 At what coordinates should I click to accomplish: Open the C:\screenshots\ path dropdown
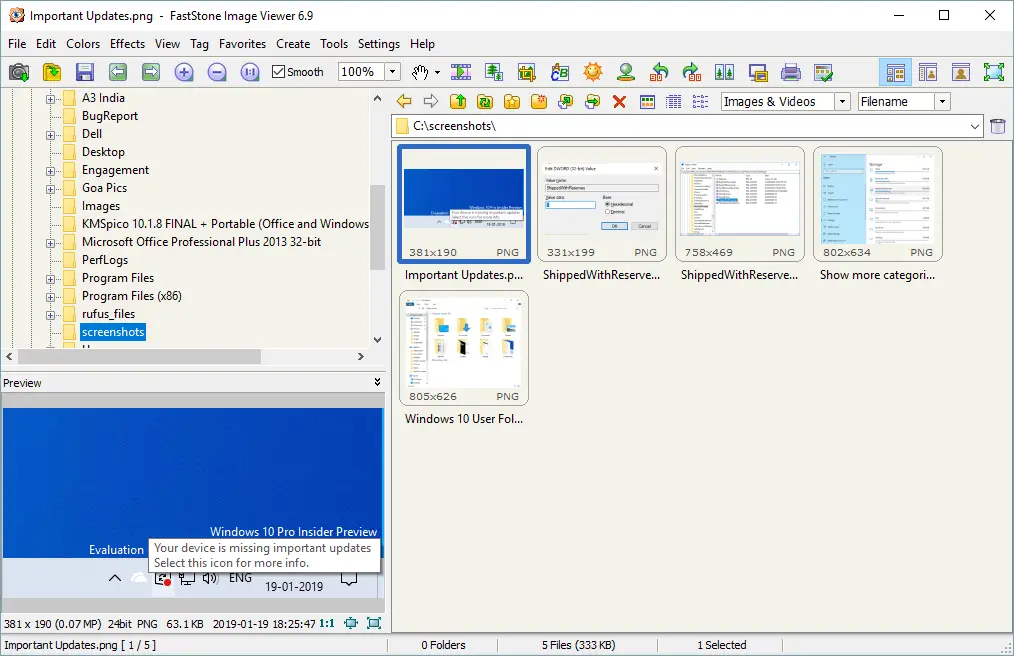click(975, 126)
